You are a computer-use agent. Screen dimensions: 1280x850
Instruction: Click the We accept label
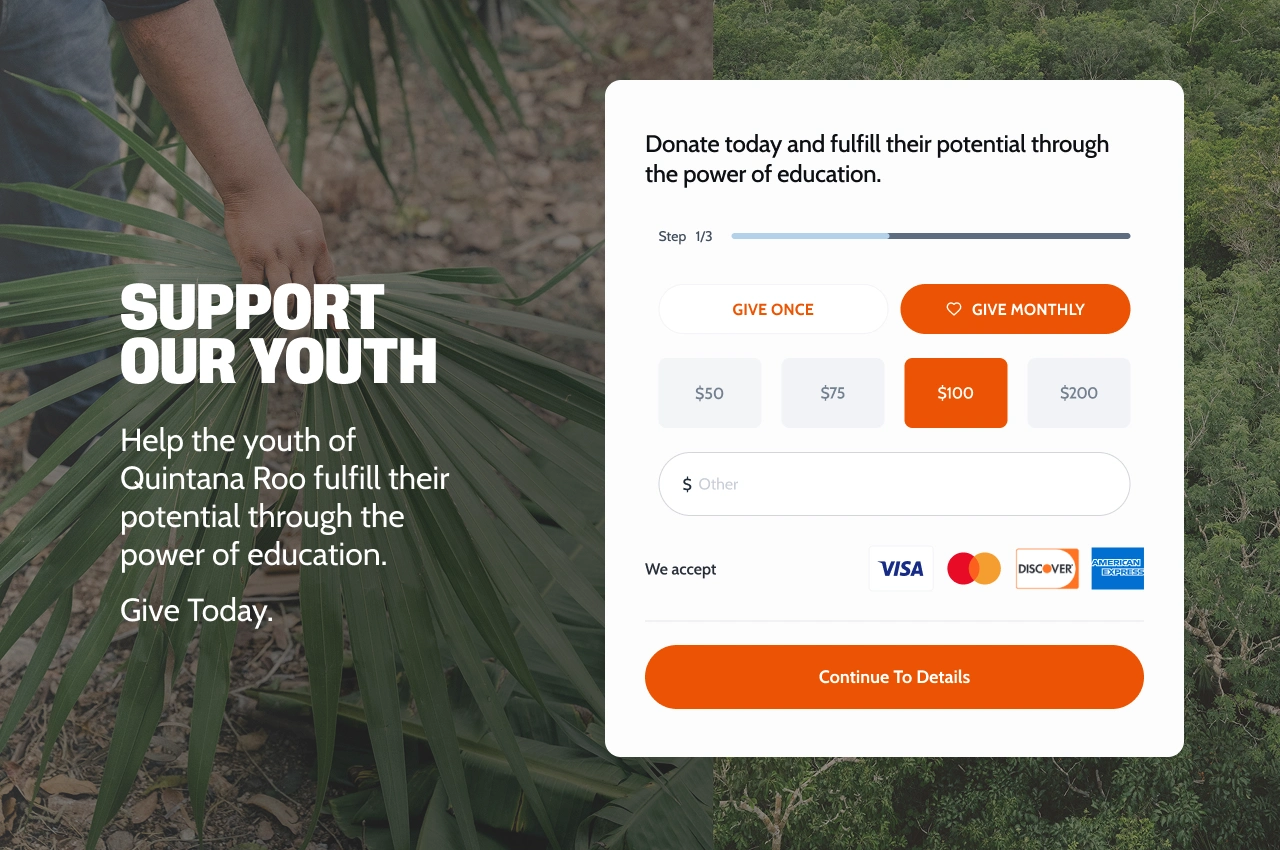[681, 569]
